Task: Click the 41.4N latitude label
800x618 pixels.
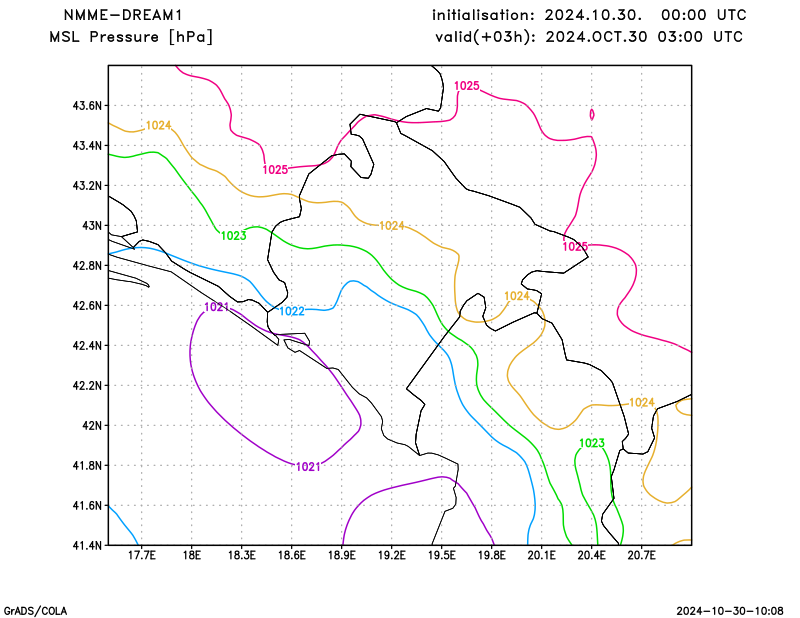Action: [x=87, y=546]
